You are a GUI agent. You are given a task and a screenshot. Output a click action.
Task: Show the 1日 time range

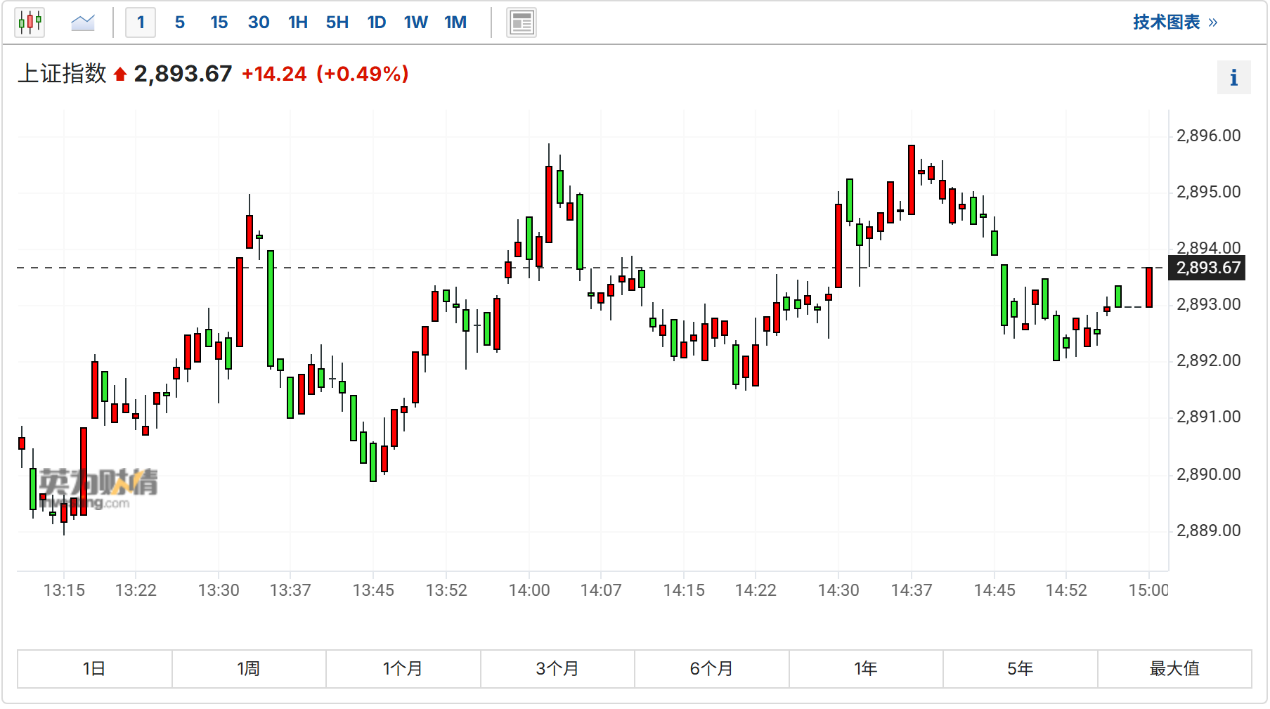[x=94, y=669]
